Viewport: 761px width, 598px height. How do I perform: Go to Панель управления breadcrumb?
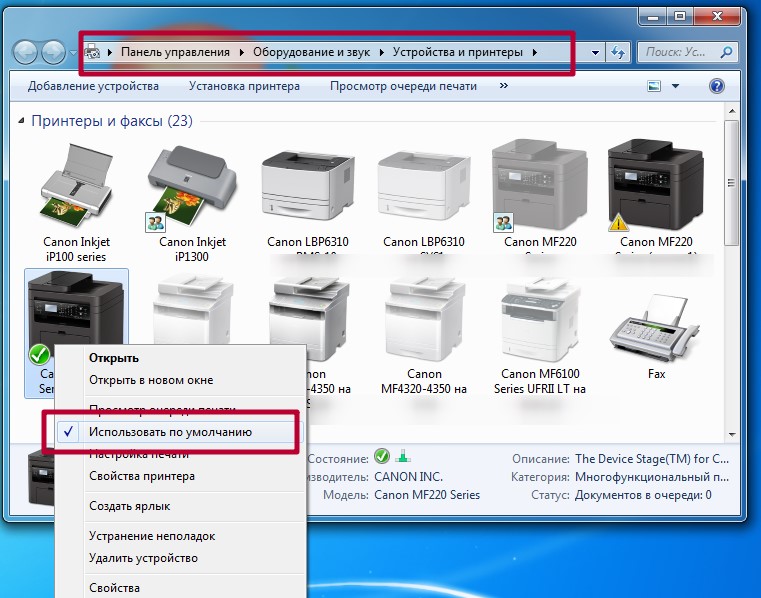click(x=175, y=52)
